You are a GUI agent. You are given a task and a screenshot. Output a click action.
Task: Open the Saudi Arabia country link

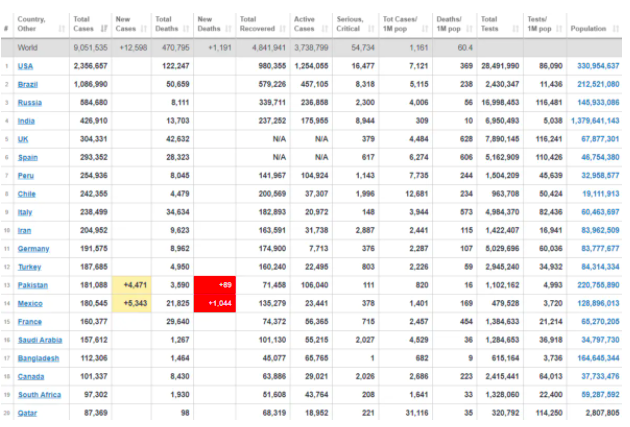[x=40, y=340]
